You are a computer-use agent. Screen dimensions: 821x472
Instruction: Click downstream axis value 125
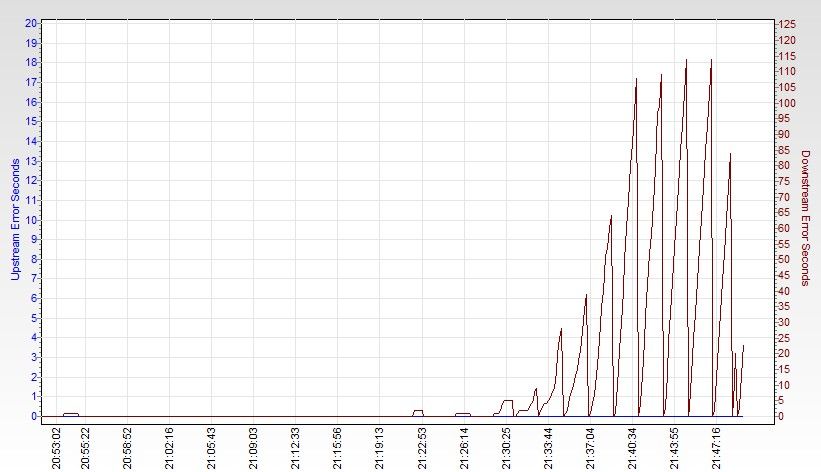click(x=787, y=25)
